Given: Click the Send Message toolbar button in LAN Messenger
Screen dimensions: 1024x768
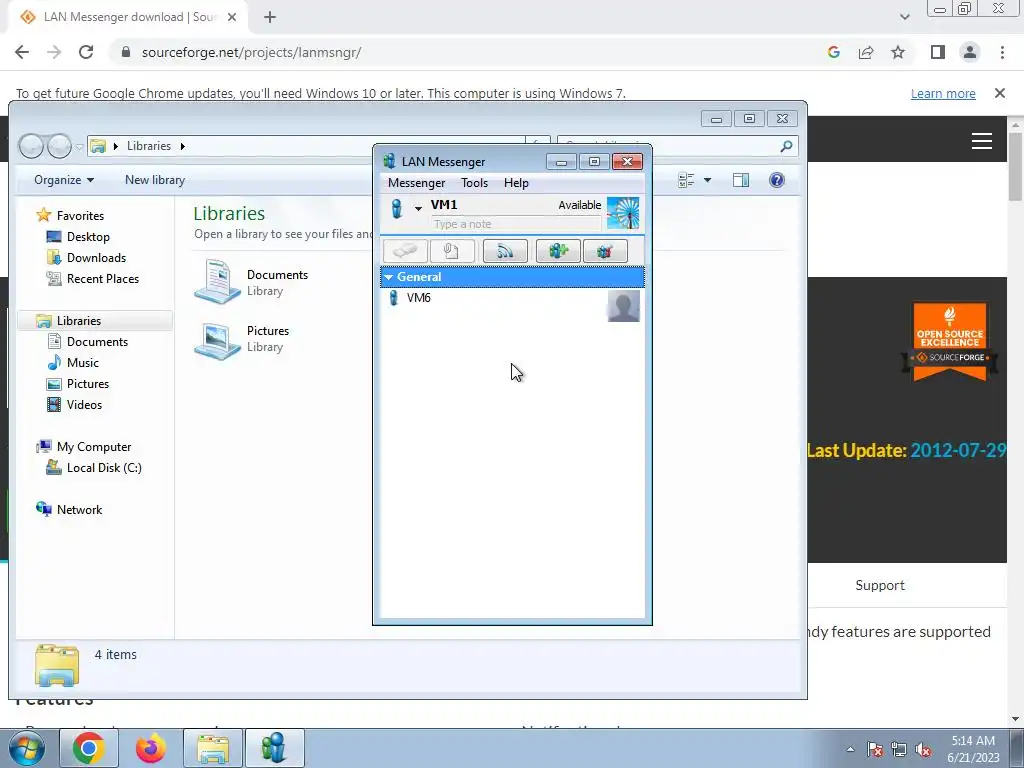Looking at the screenshot, I should [x=406, y=251].
